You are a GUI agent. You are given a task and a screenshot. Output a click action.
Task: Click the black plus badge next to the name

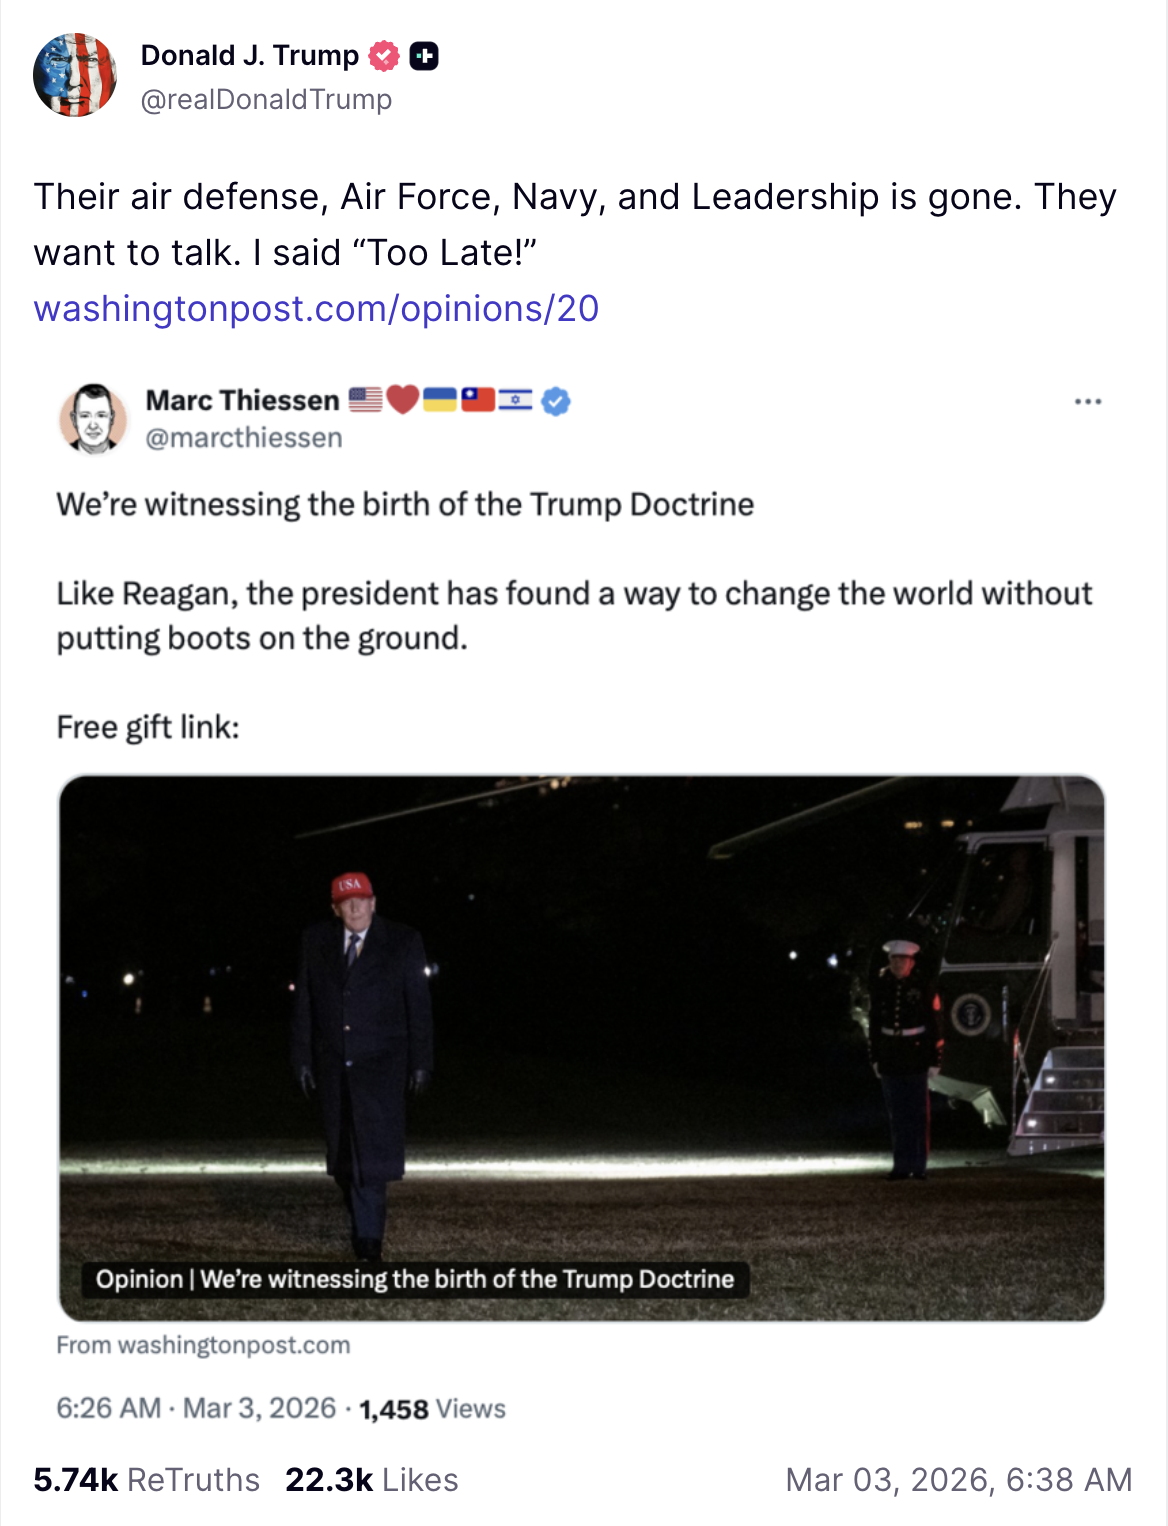pos(425,56)
